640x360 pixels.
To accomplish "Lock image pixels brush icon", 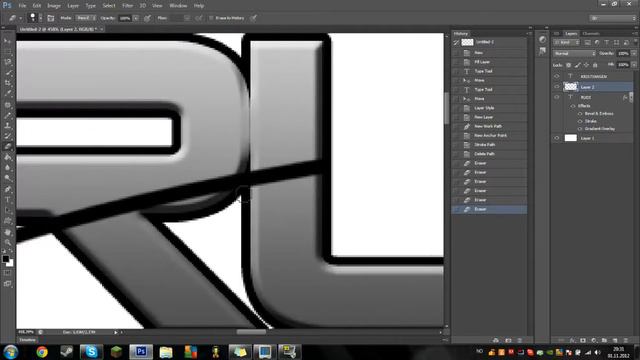I will (578, 65).
